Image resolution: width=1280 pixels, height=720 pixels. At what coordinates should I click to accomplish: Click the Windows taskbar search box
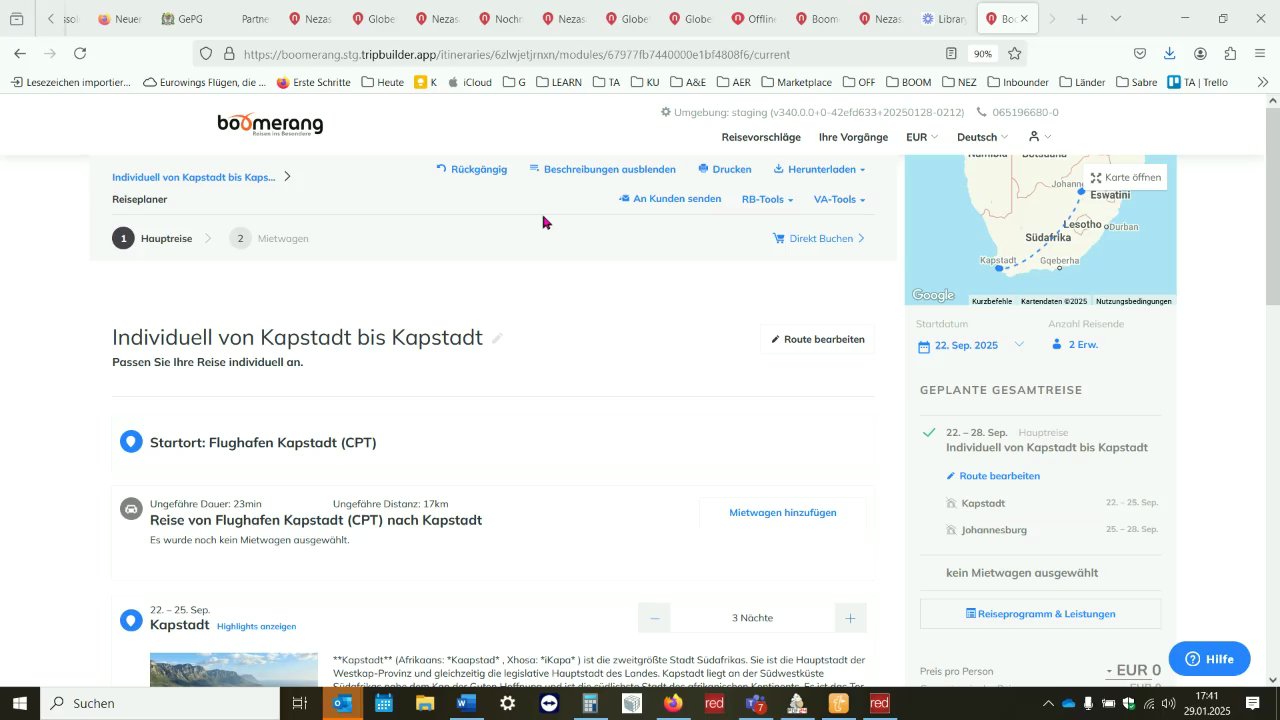[x=160, y=703]
